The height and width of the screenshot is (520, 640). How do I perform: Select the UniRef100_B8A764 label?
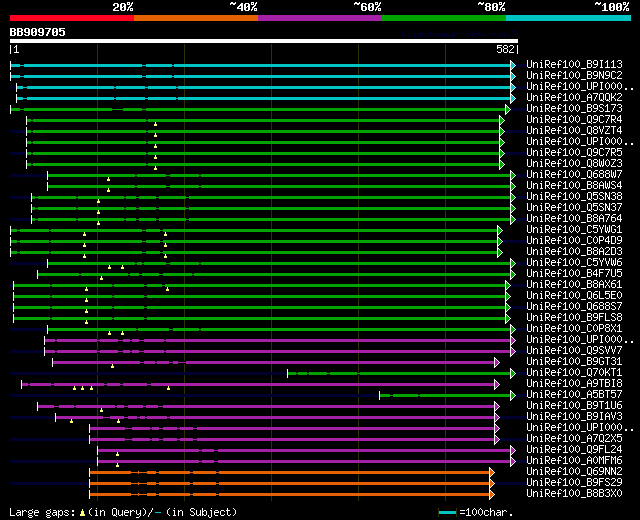click(x=574, y=218)
